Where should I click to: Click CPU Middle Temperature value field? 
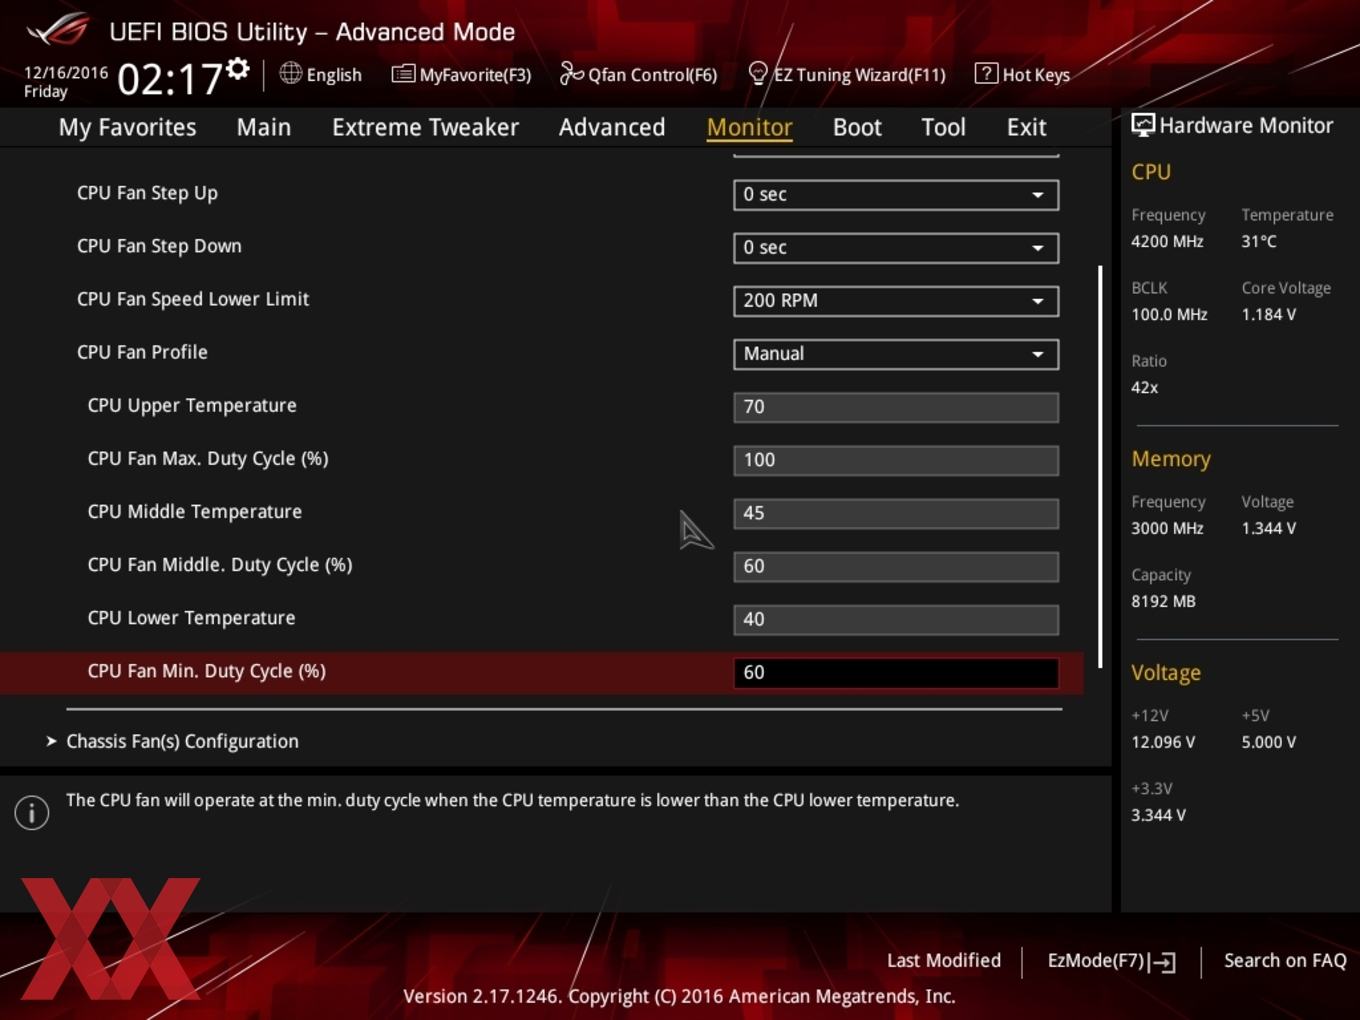click(x=896, y=513)
